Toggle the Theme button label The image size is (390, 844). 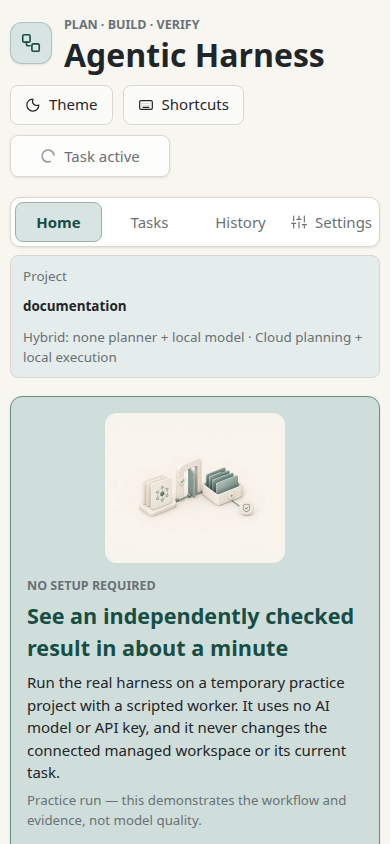tap(73, 105)
